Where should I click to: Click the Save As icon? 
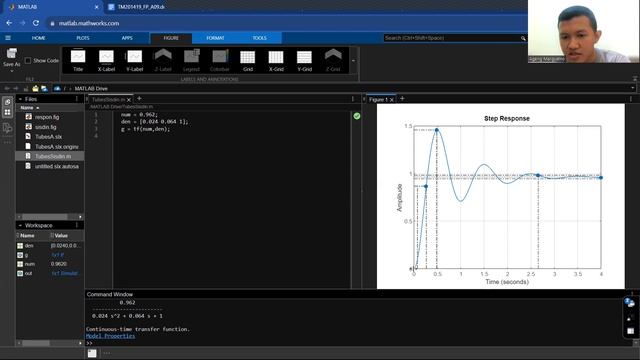[x=11, y=53]
